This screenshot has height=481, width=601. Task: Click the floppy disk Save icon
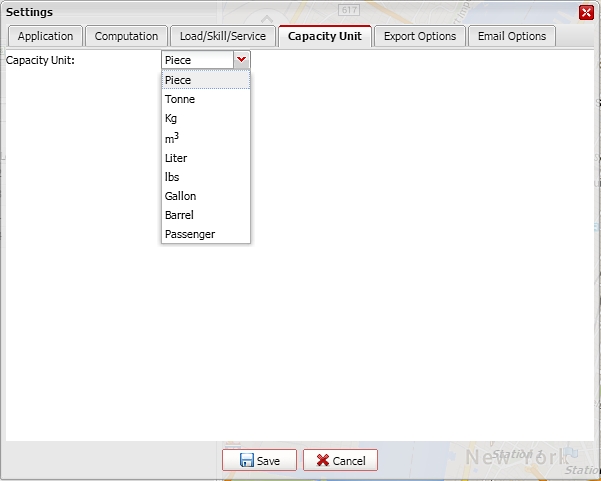point(246,460)
